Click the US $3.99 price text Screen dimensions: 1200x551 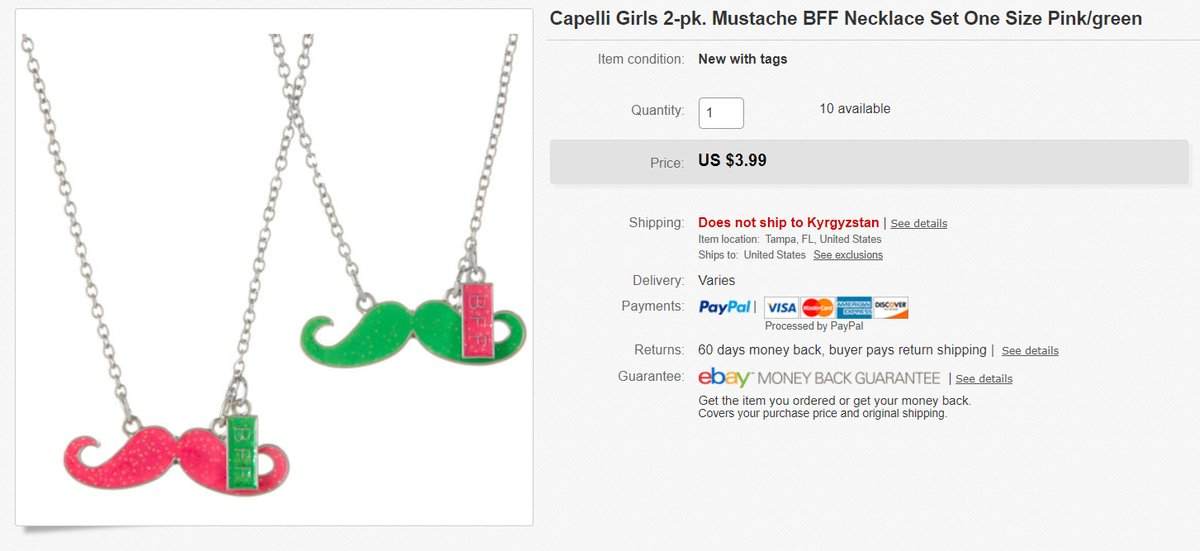click(732, 160)
